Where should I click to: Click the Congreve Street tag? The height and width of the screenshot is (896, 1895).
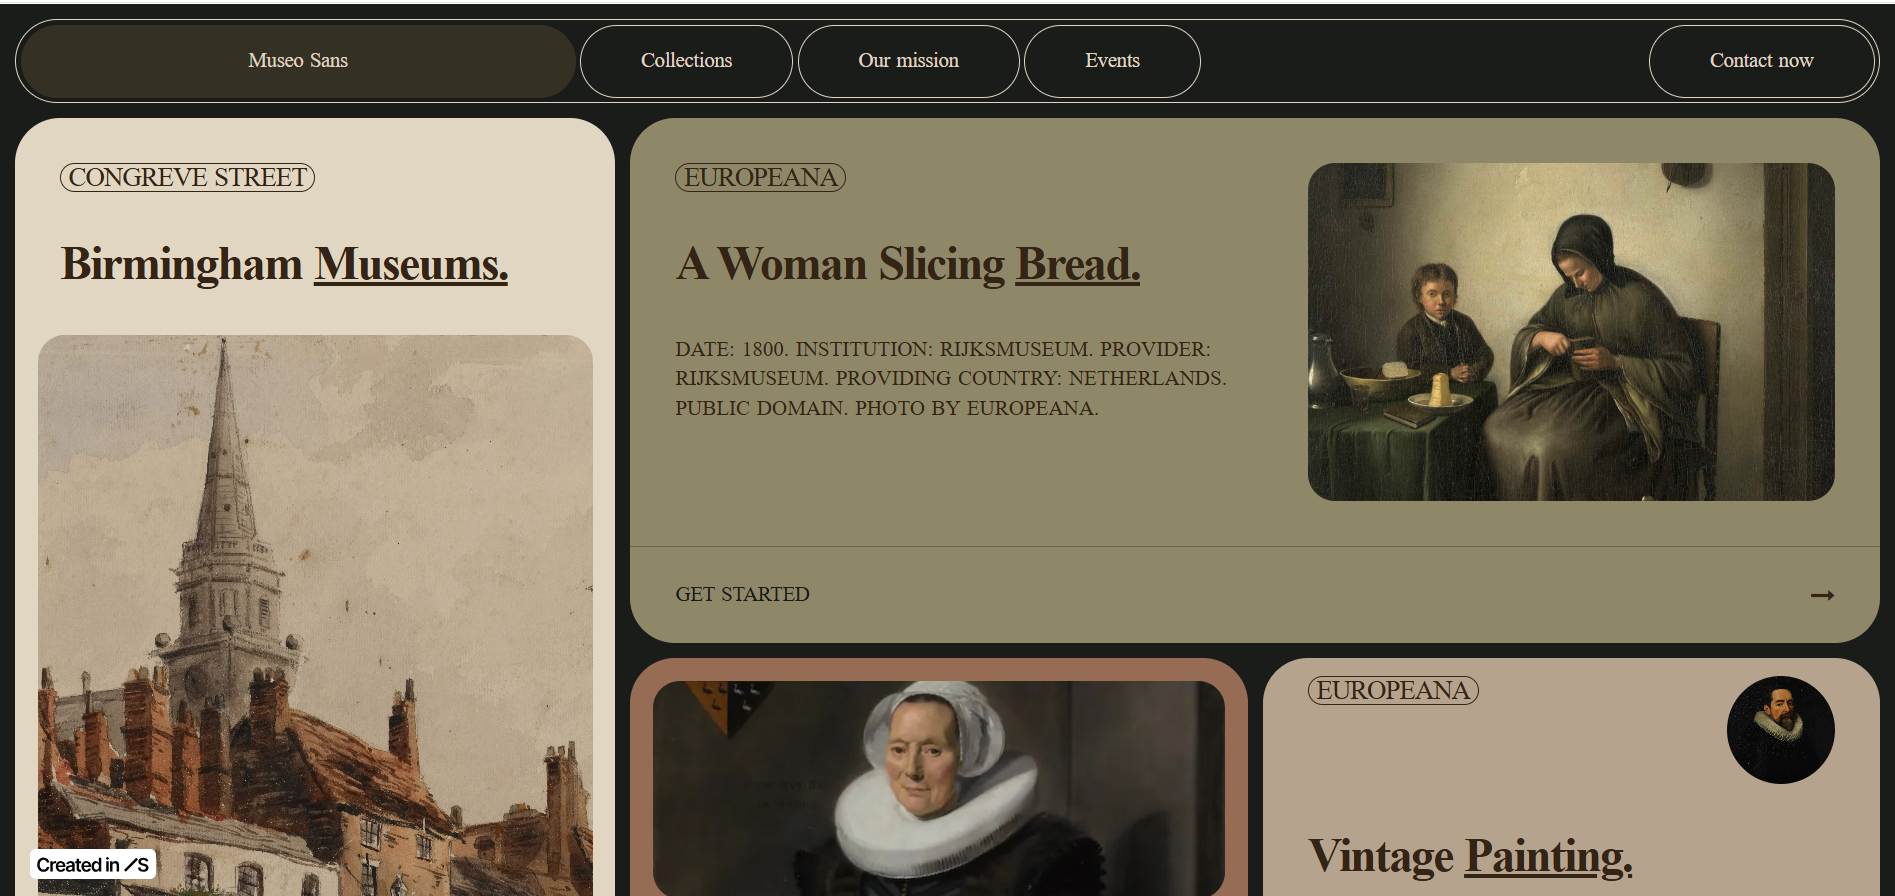point(187,177)
